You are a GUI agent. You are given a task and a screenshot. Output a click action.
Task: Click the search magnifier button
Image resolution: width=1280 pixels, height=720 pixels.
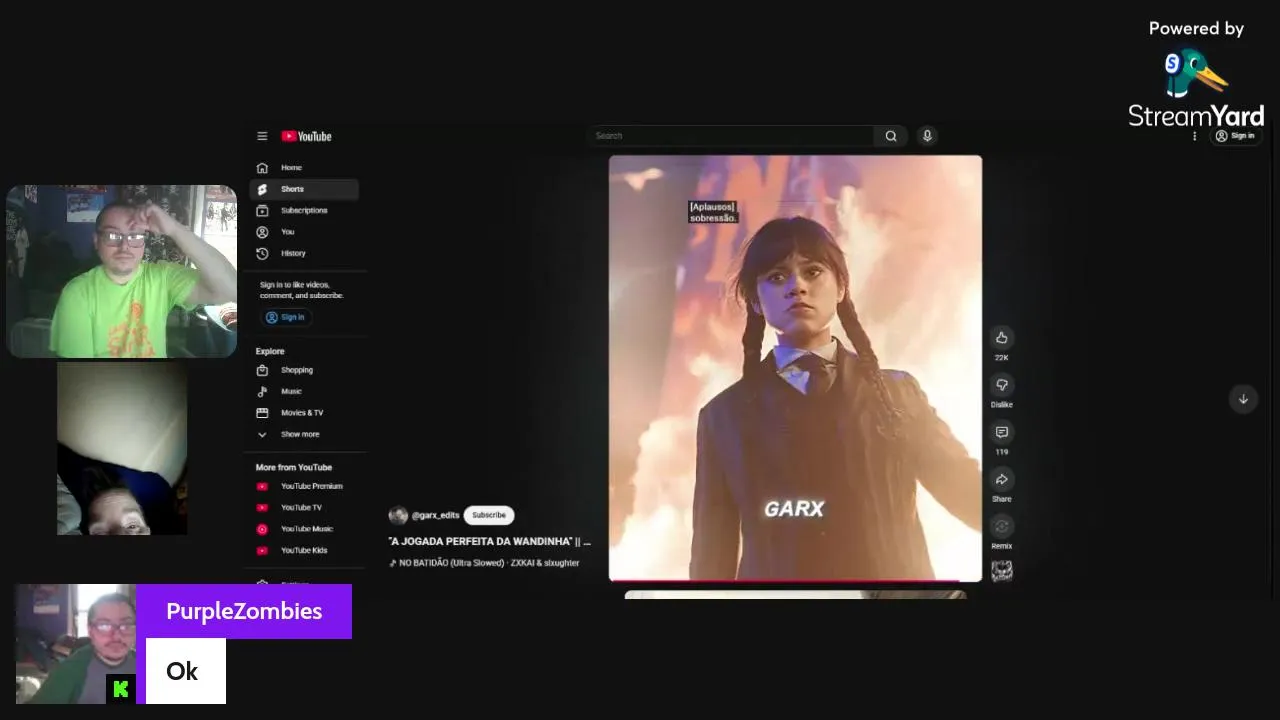click(x=891, y=136)
